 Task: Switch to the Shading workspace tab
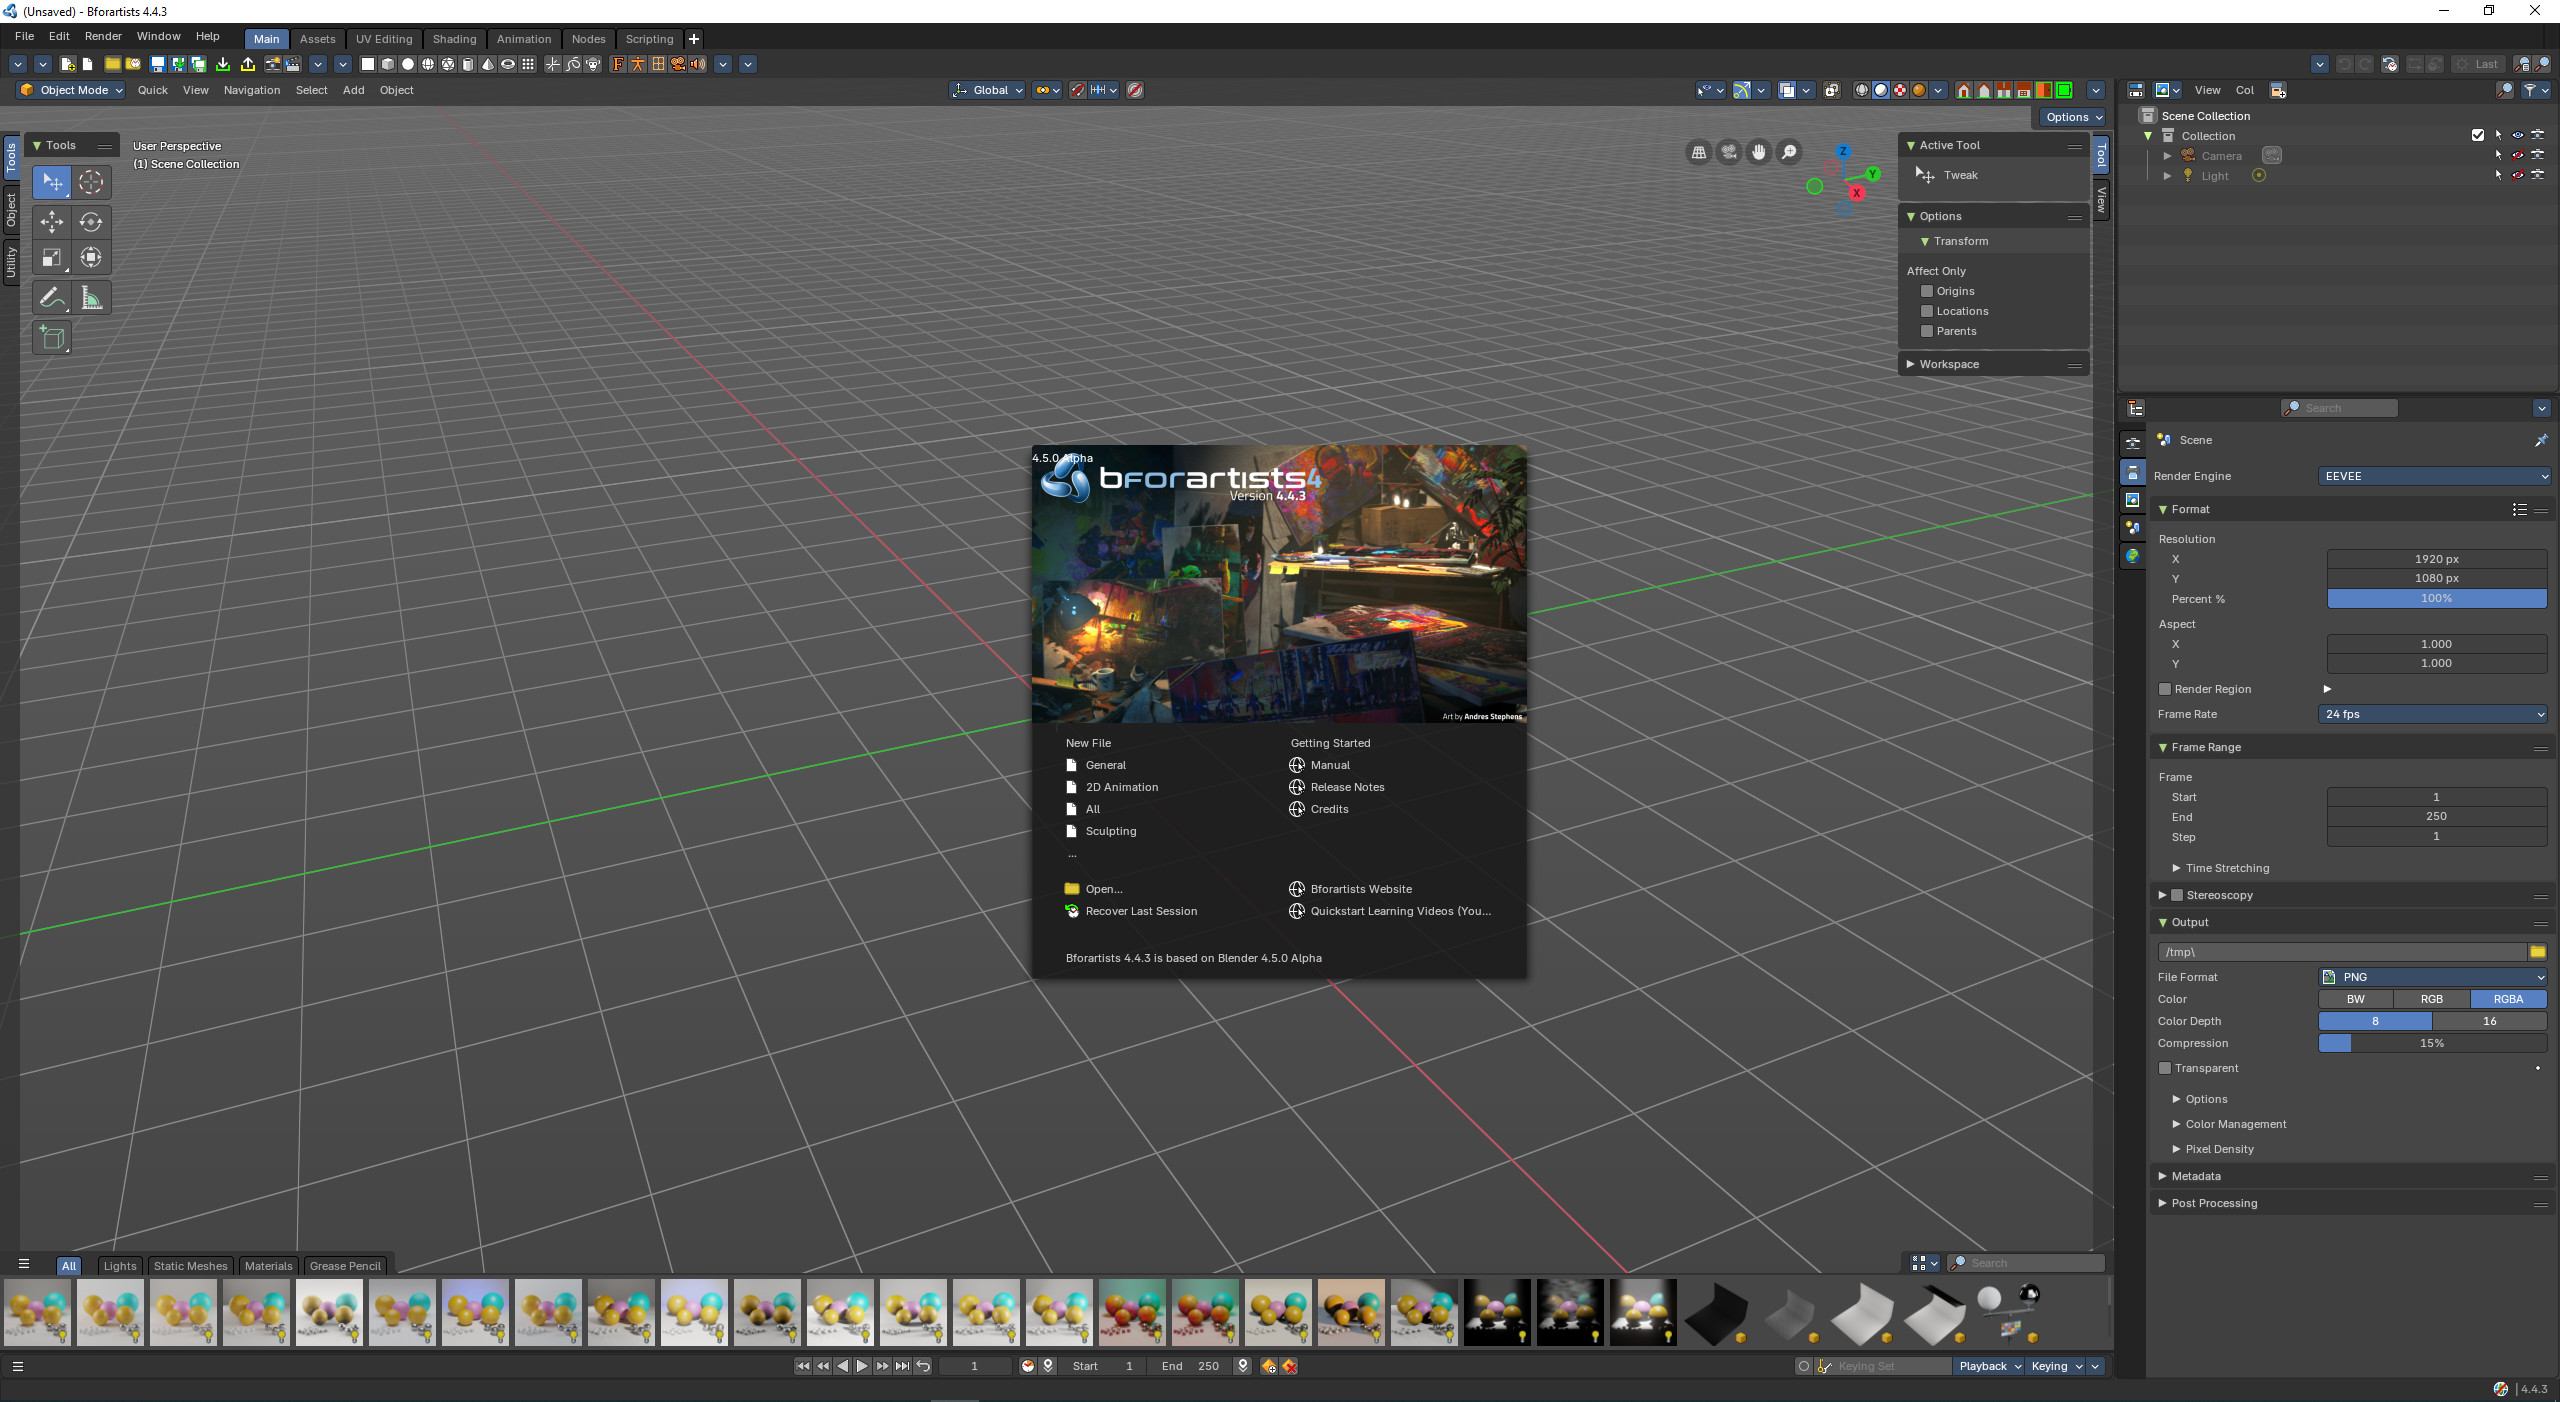454,39
